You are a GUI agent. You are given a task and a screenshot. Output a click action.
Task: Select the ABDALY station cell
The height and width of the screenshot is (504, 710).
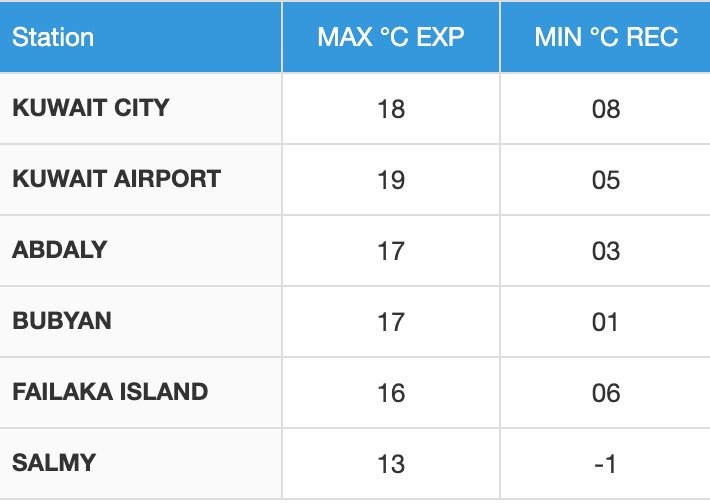point(59,250)
